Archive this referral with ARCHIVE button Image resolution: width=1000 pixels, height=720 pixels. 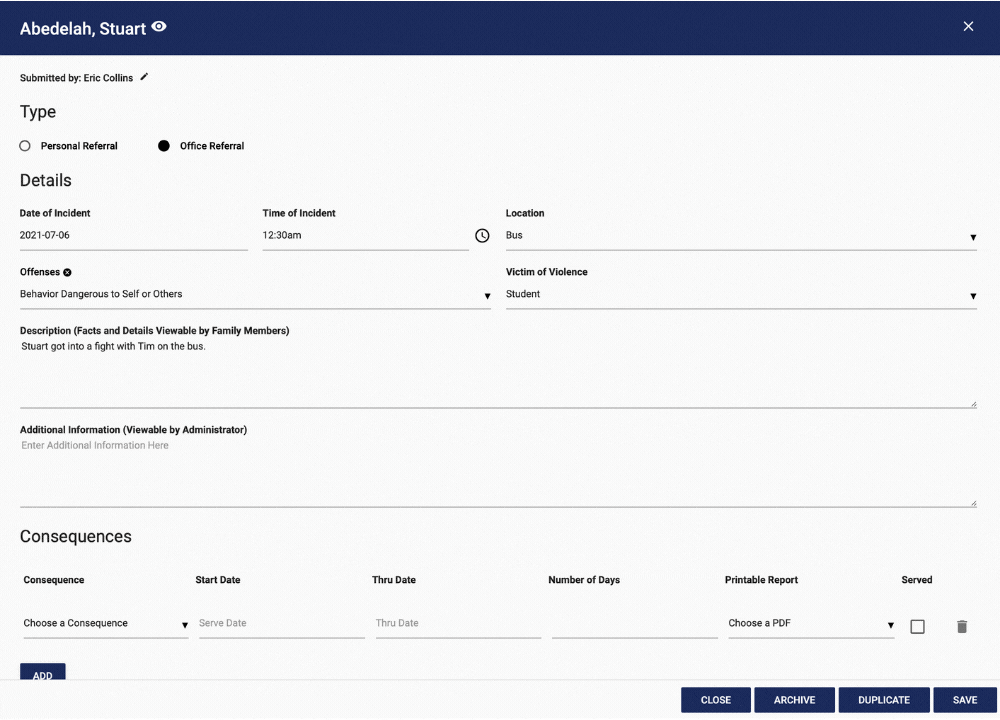pyautogui.click(x=794, y=700)
